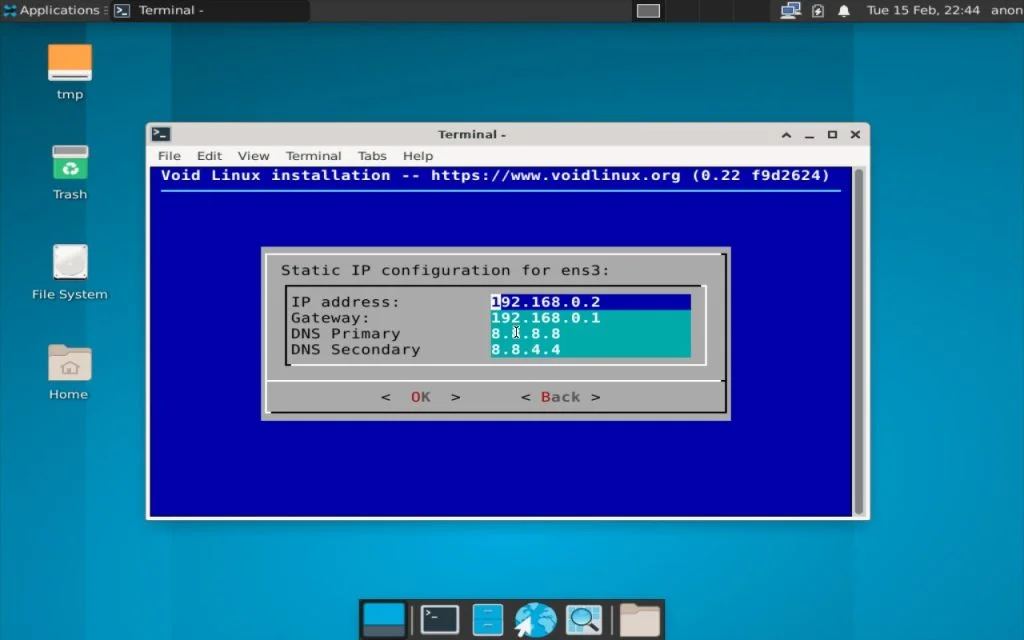Open the Tabs menu in Terminal

[372, 155]
